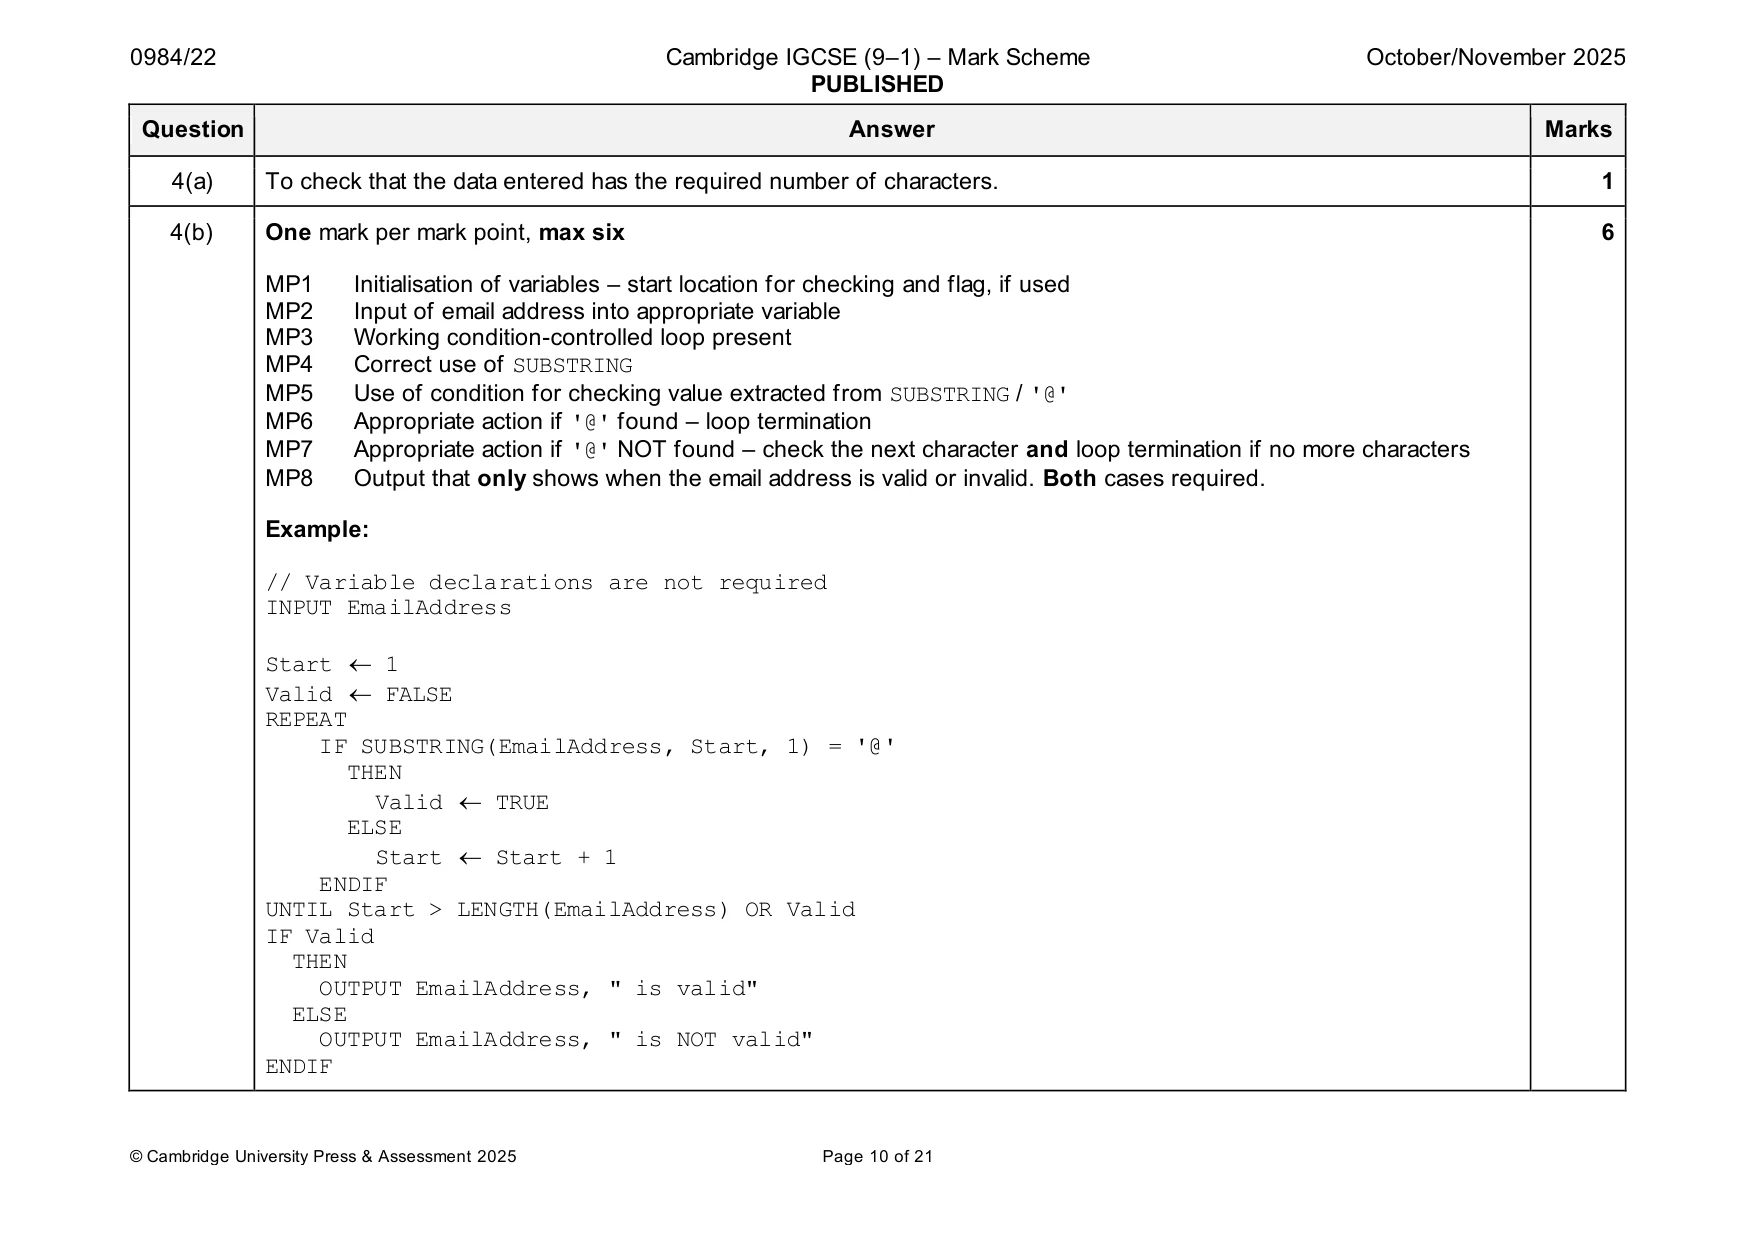Select the title "Cambridge IGCSE (9–1) – Mark Scheme"
The image size is (1754, 1240).
tap(877, 57)
